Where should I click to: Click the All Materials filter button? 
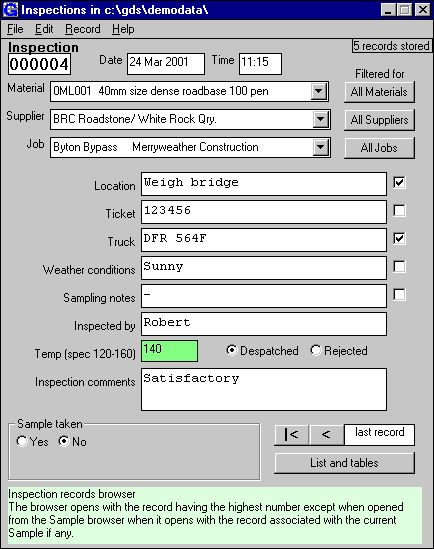379,92
